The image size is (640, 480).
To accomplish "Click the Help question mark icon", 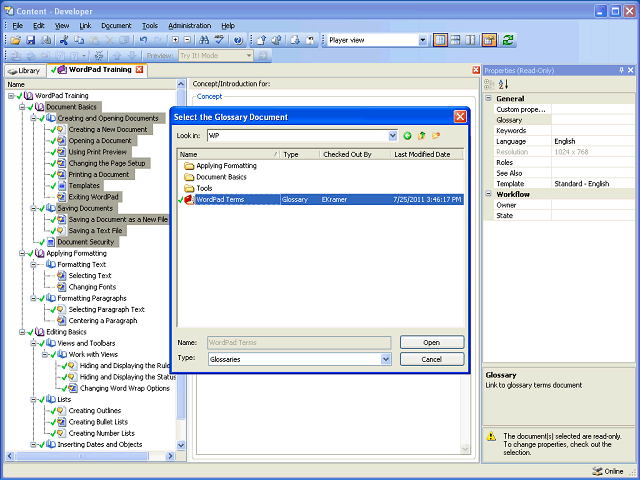I will [x=238, y=40].
